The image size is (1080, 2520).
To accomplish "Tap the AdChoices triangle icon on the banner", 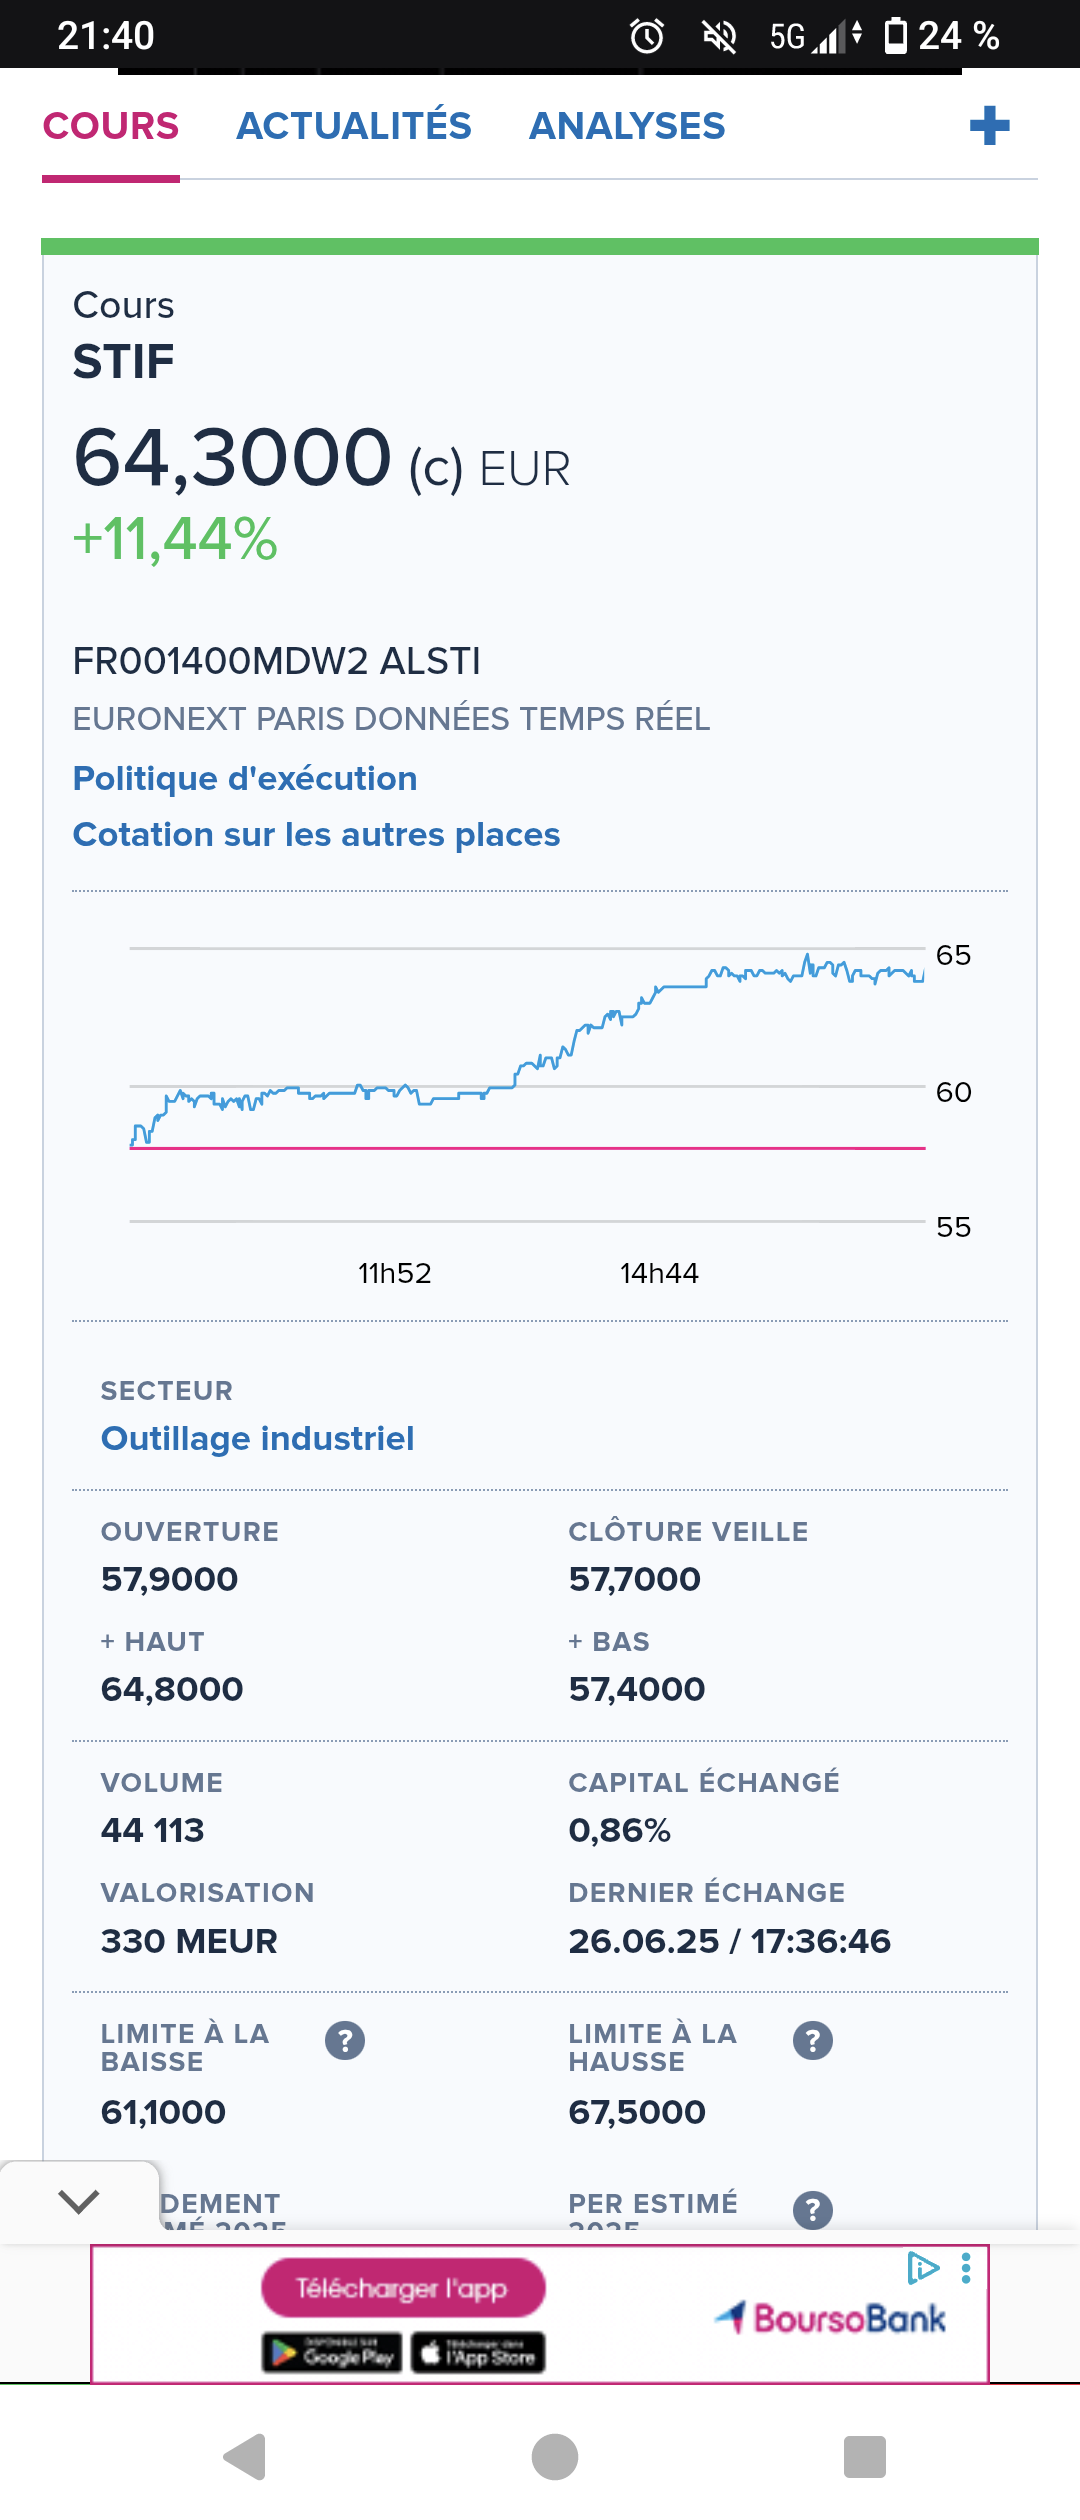I will [922, 2268].
